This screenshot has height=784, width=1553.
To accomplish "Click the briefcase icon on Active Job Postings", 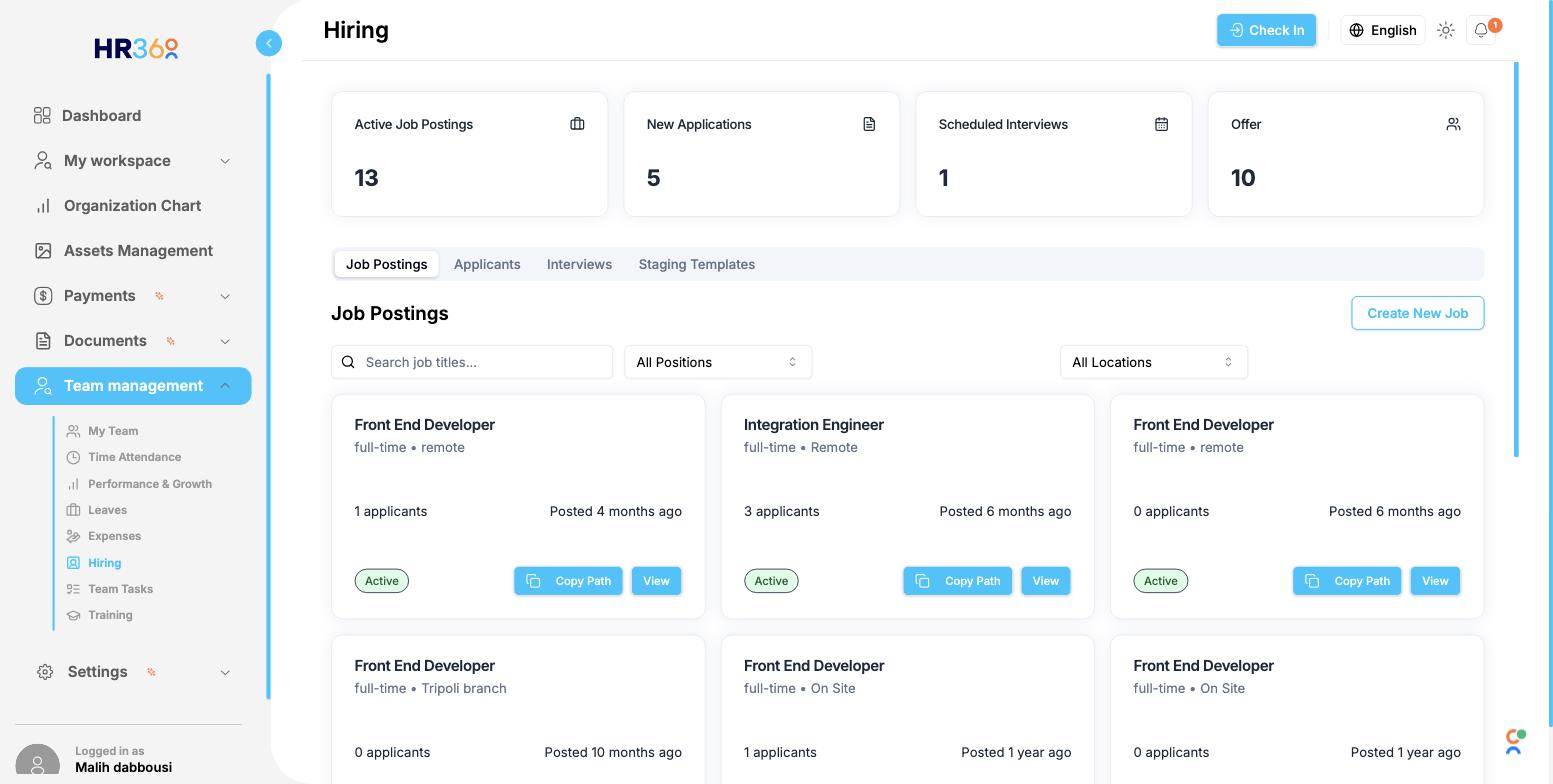I will point(577,124).
